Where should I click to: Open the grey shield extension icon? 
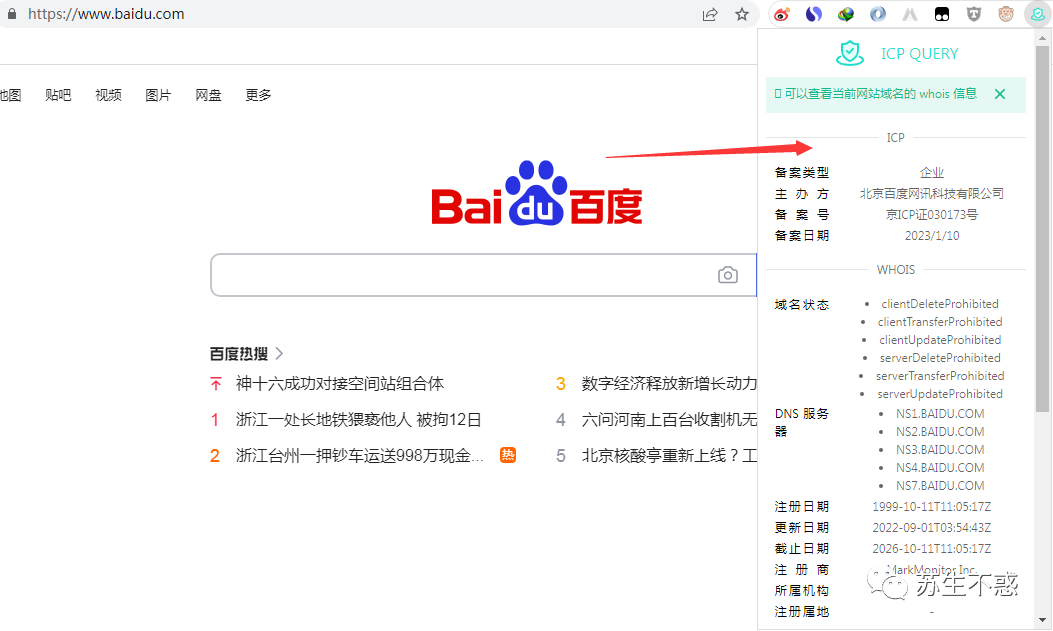pyautogui.click(x=974, y=14)
